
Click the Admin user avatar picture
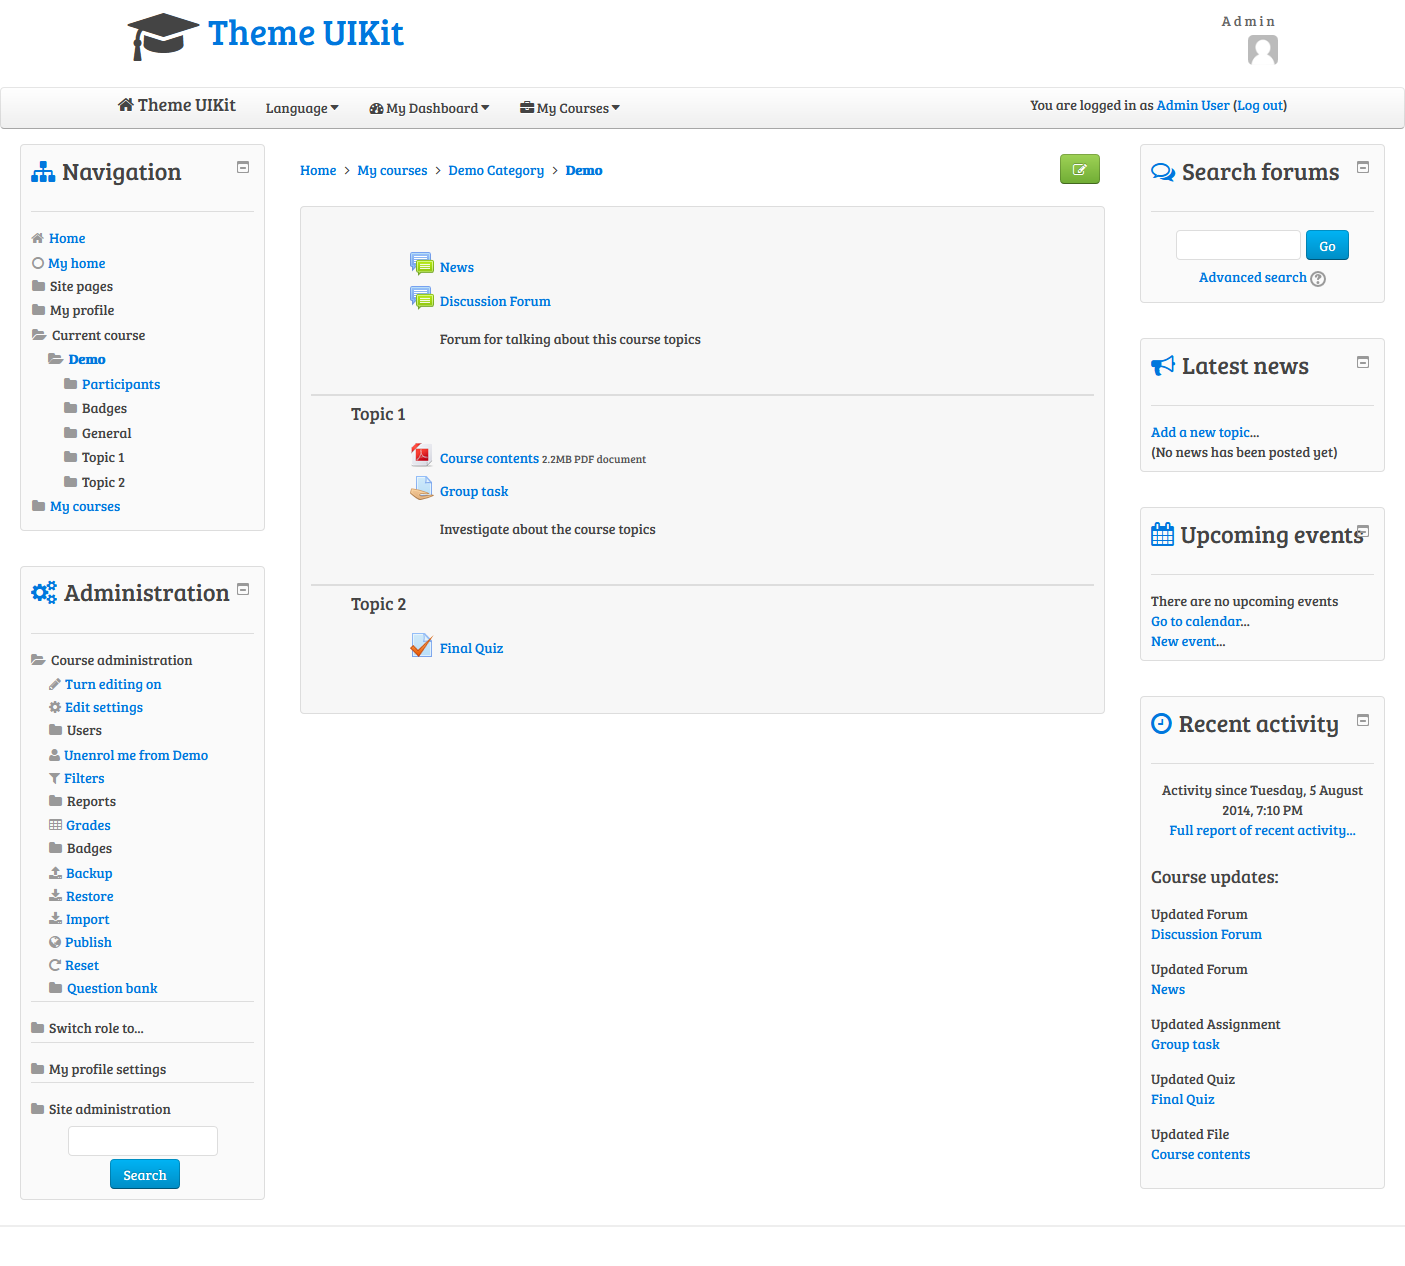click(x=1262, y=50)
